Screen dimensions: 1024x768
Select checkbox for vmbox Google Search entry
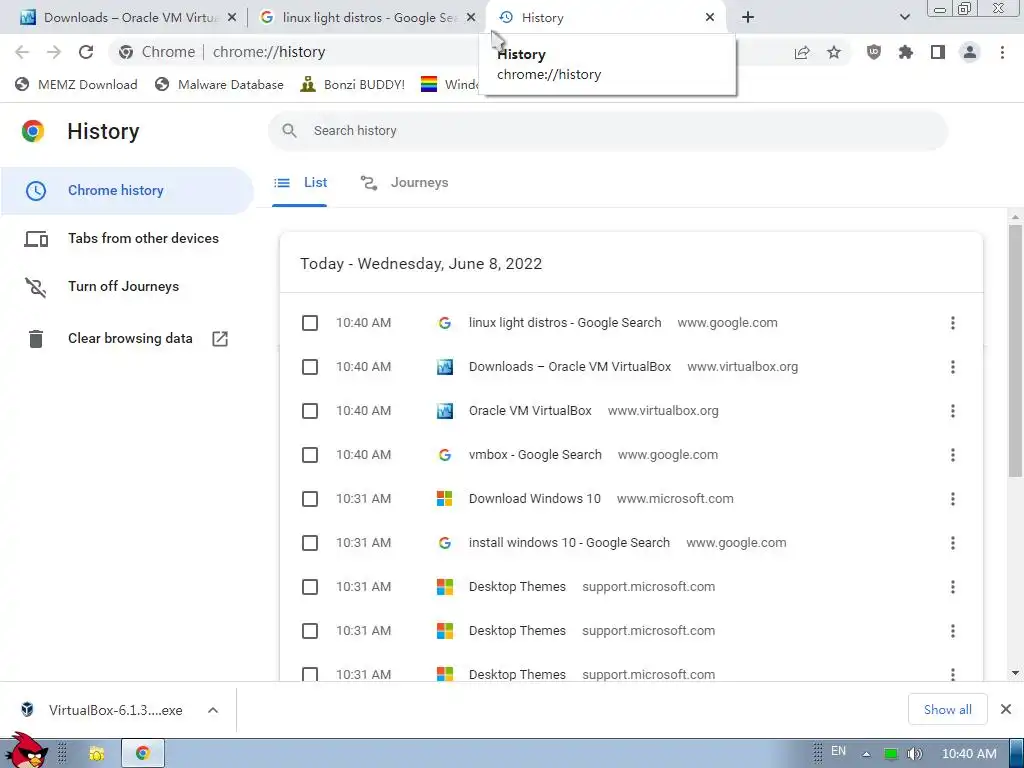tap(310, 455)
